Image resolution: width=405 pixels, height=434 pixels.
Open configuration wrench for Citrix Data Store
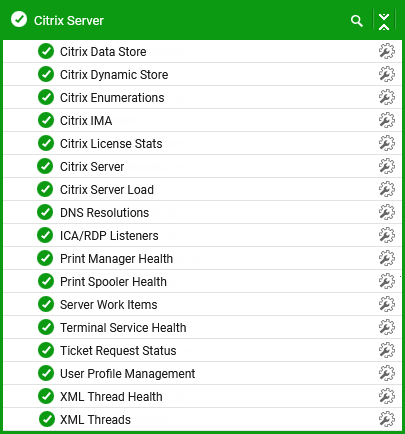(x=387, y=51)
